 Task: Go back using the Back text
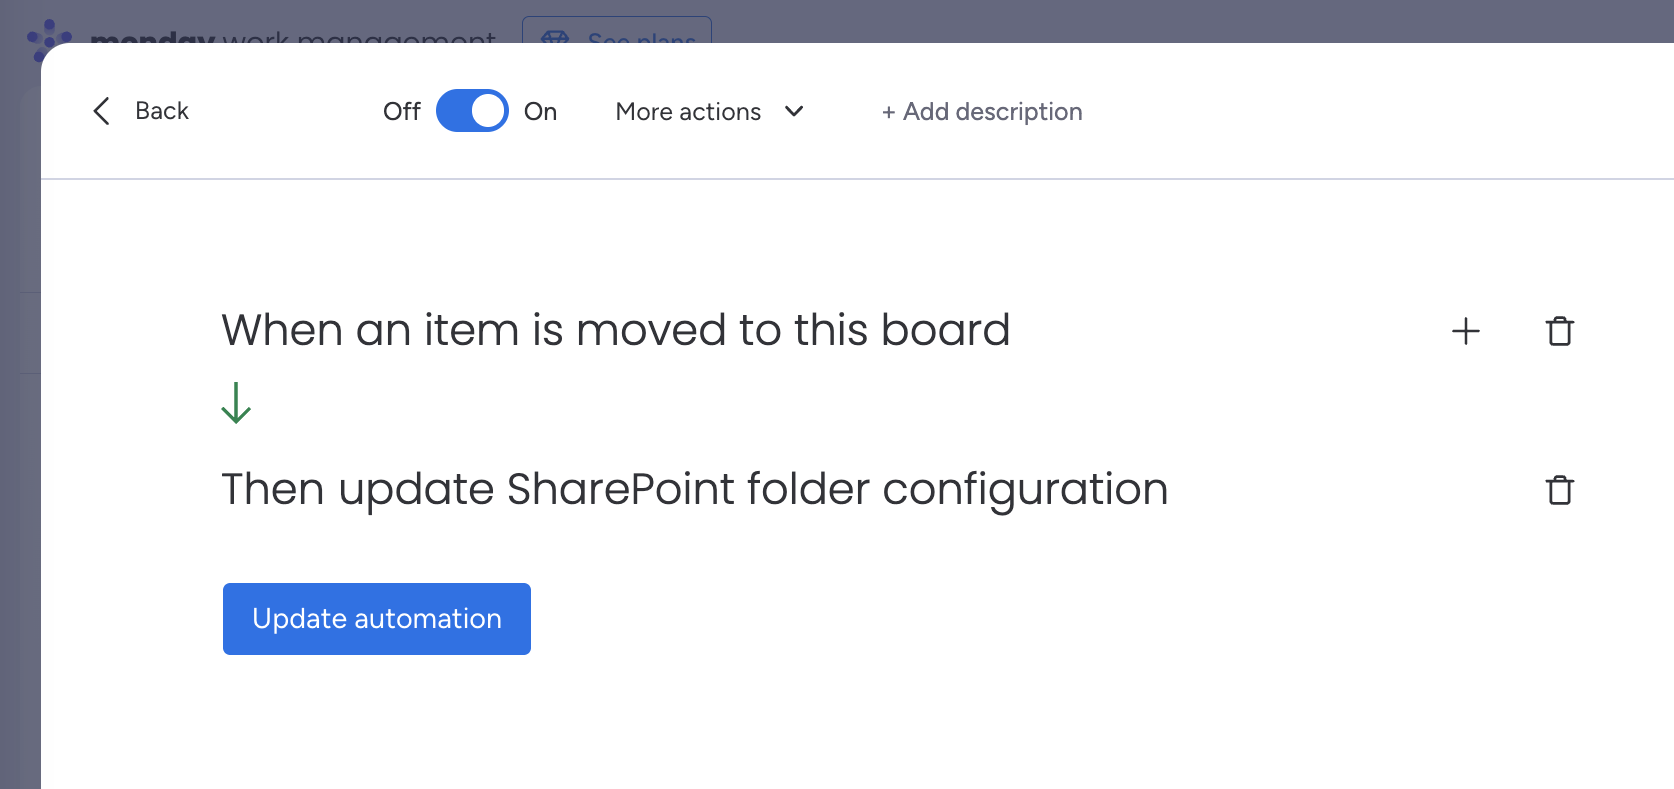[x=162, y=111]
